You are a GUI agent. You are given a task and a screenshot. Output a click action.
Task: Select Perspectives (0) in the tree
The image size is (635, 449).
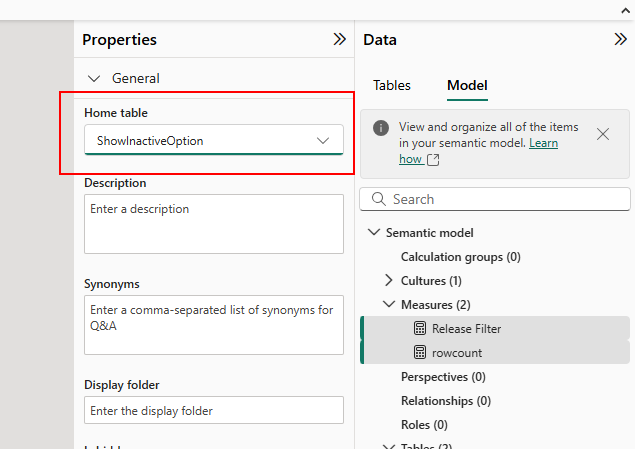443,377
